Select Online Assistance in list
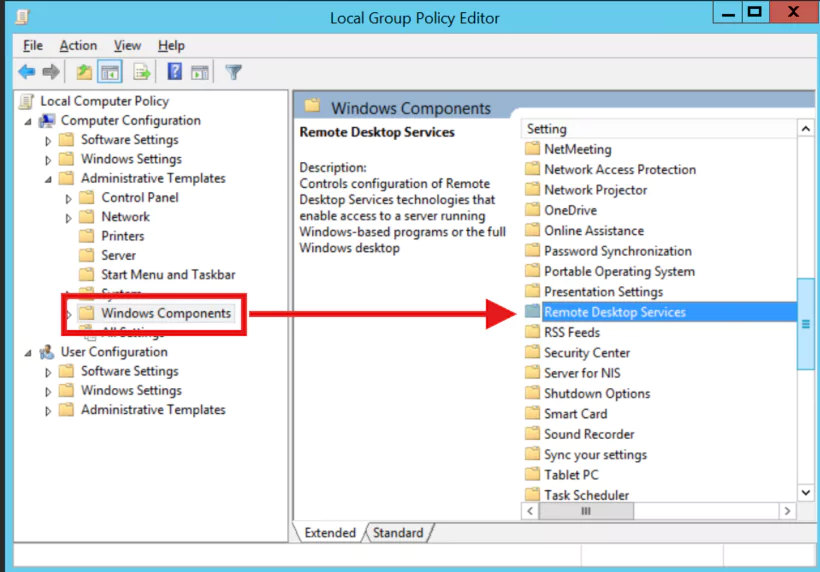The height and width of the screenshot is (572, 820). [x=594, y=231]
